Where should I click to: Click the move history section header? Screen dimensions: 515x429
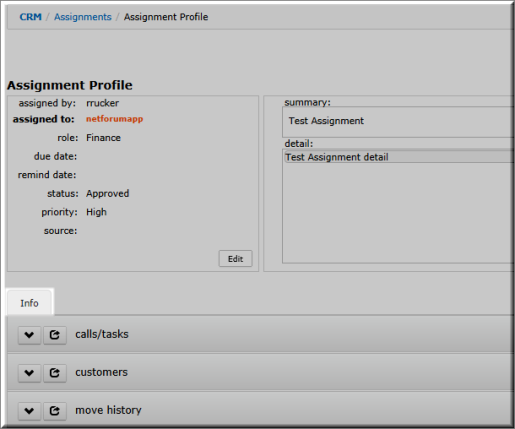(x=260, y=409)
